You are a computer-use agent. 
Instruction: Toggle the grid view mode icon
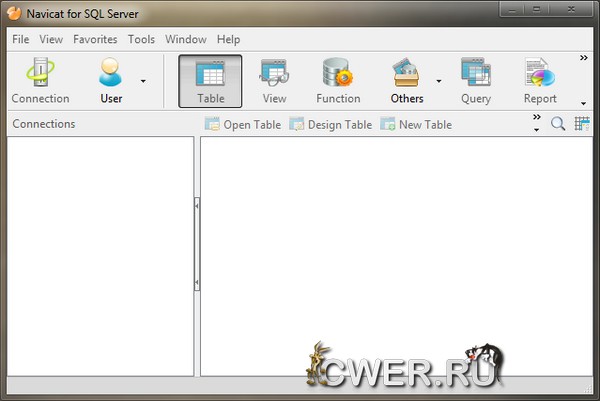tap(582, 125)
